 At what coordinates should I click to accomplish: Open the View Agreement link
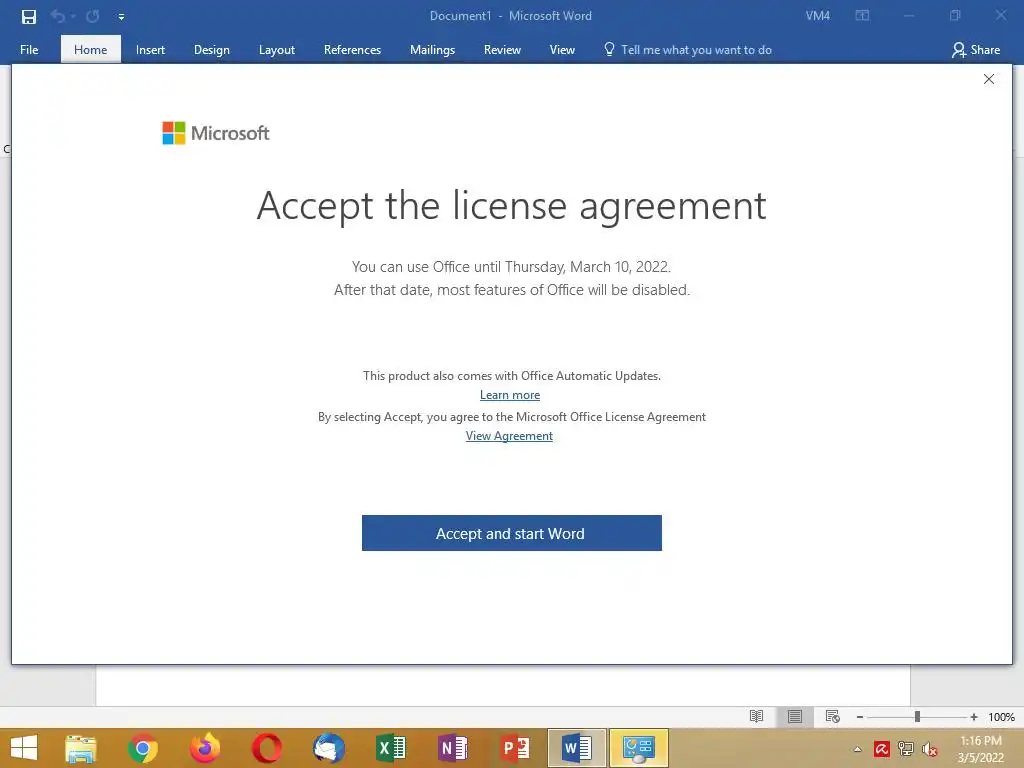[x=509, y=436]
